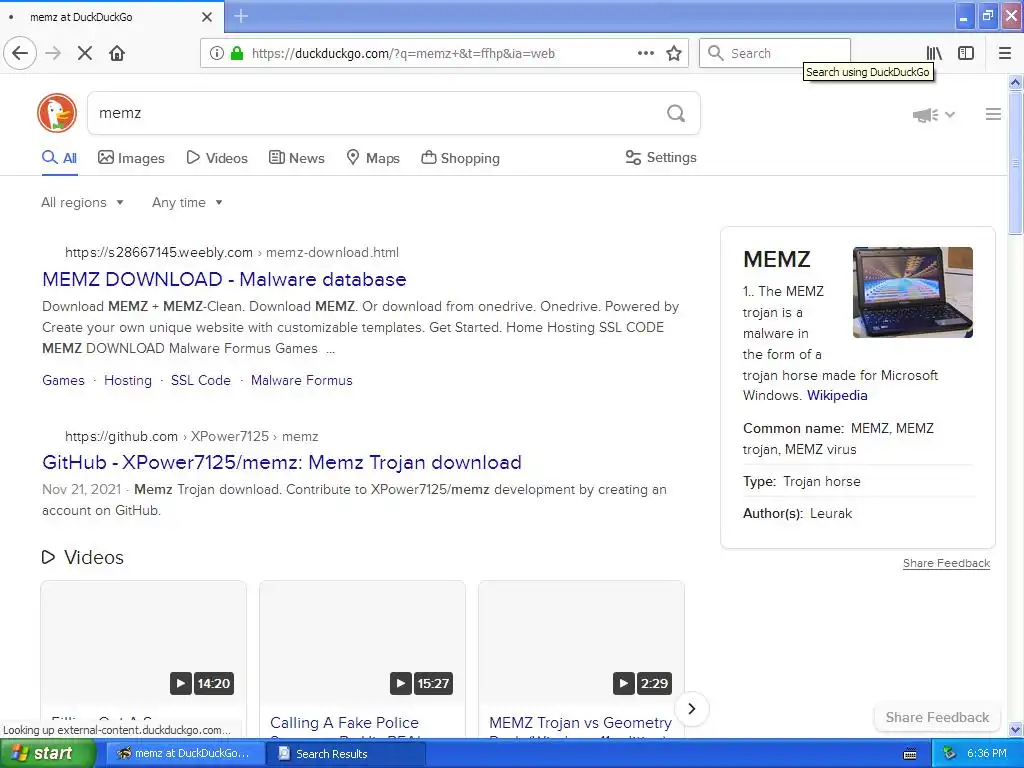Viewport: 1024px width, 768px height.
Task: Click the keyboard icon in system tray
Action: [x=910, y=754]
